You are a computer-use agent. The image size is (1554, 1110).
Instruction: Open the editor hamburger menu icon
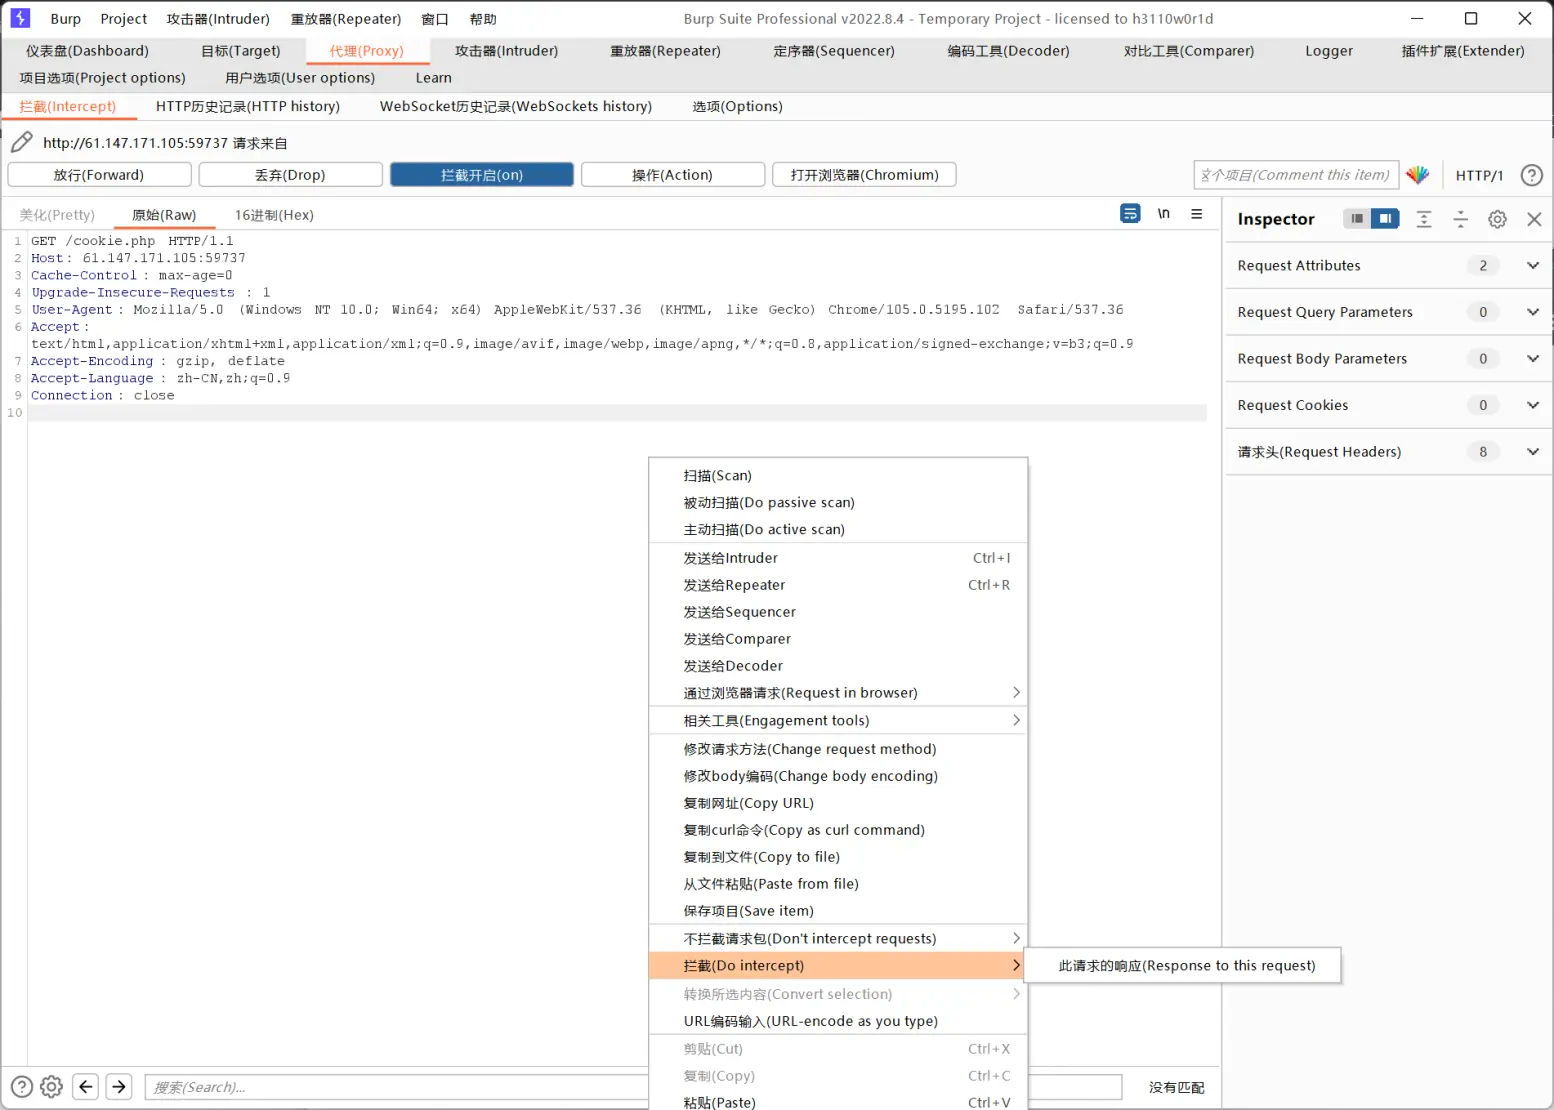pos(1197,214)
